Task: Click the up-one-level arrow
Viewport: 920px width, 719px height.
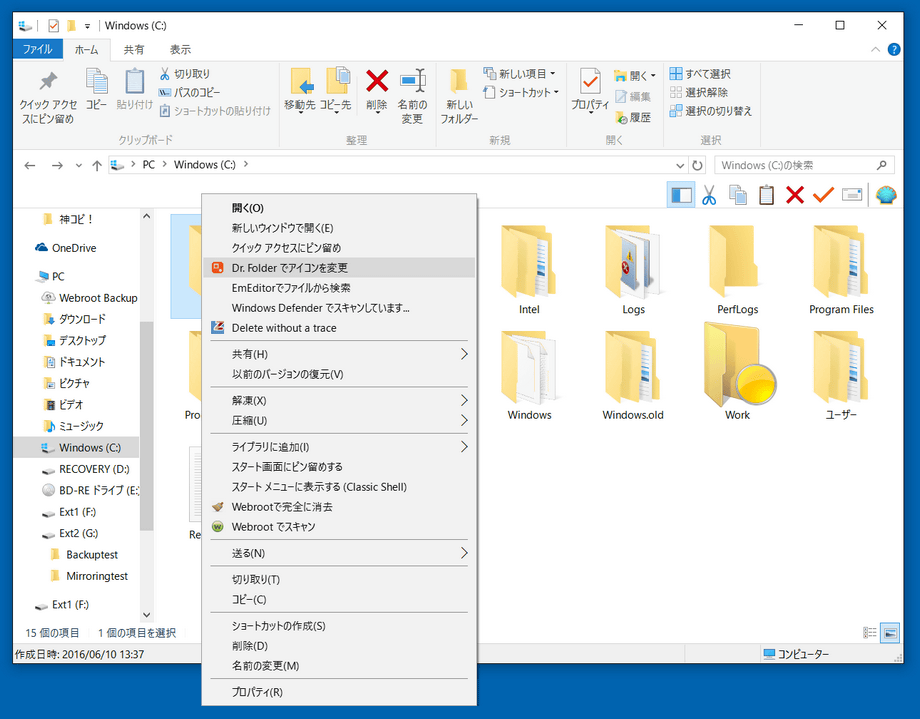Action: tap(97, 166)
